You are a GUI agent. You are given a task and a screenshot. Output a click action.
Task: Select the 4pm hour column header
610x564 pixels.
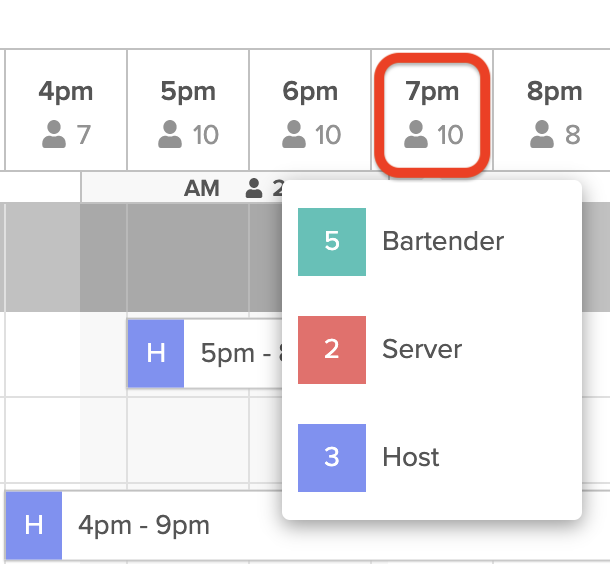tap(66, 110)
